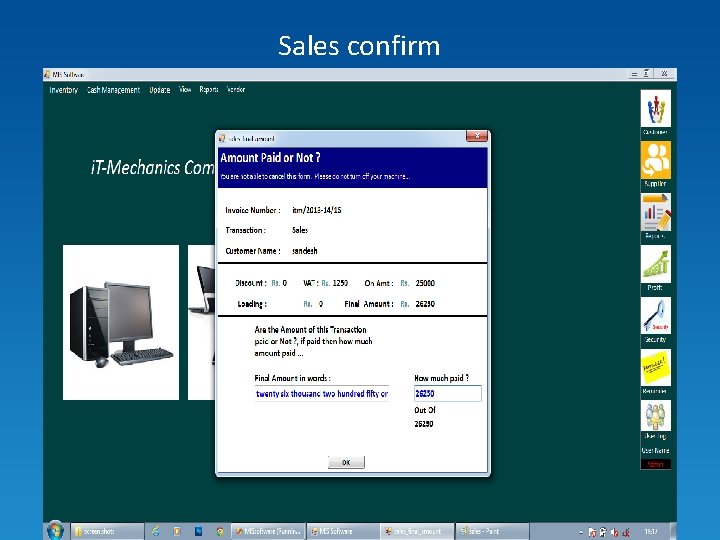Open the Vendor menu
720x540 pixels.
[236, 90]
